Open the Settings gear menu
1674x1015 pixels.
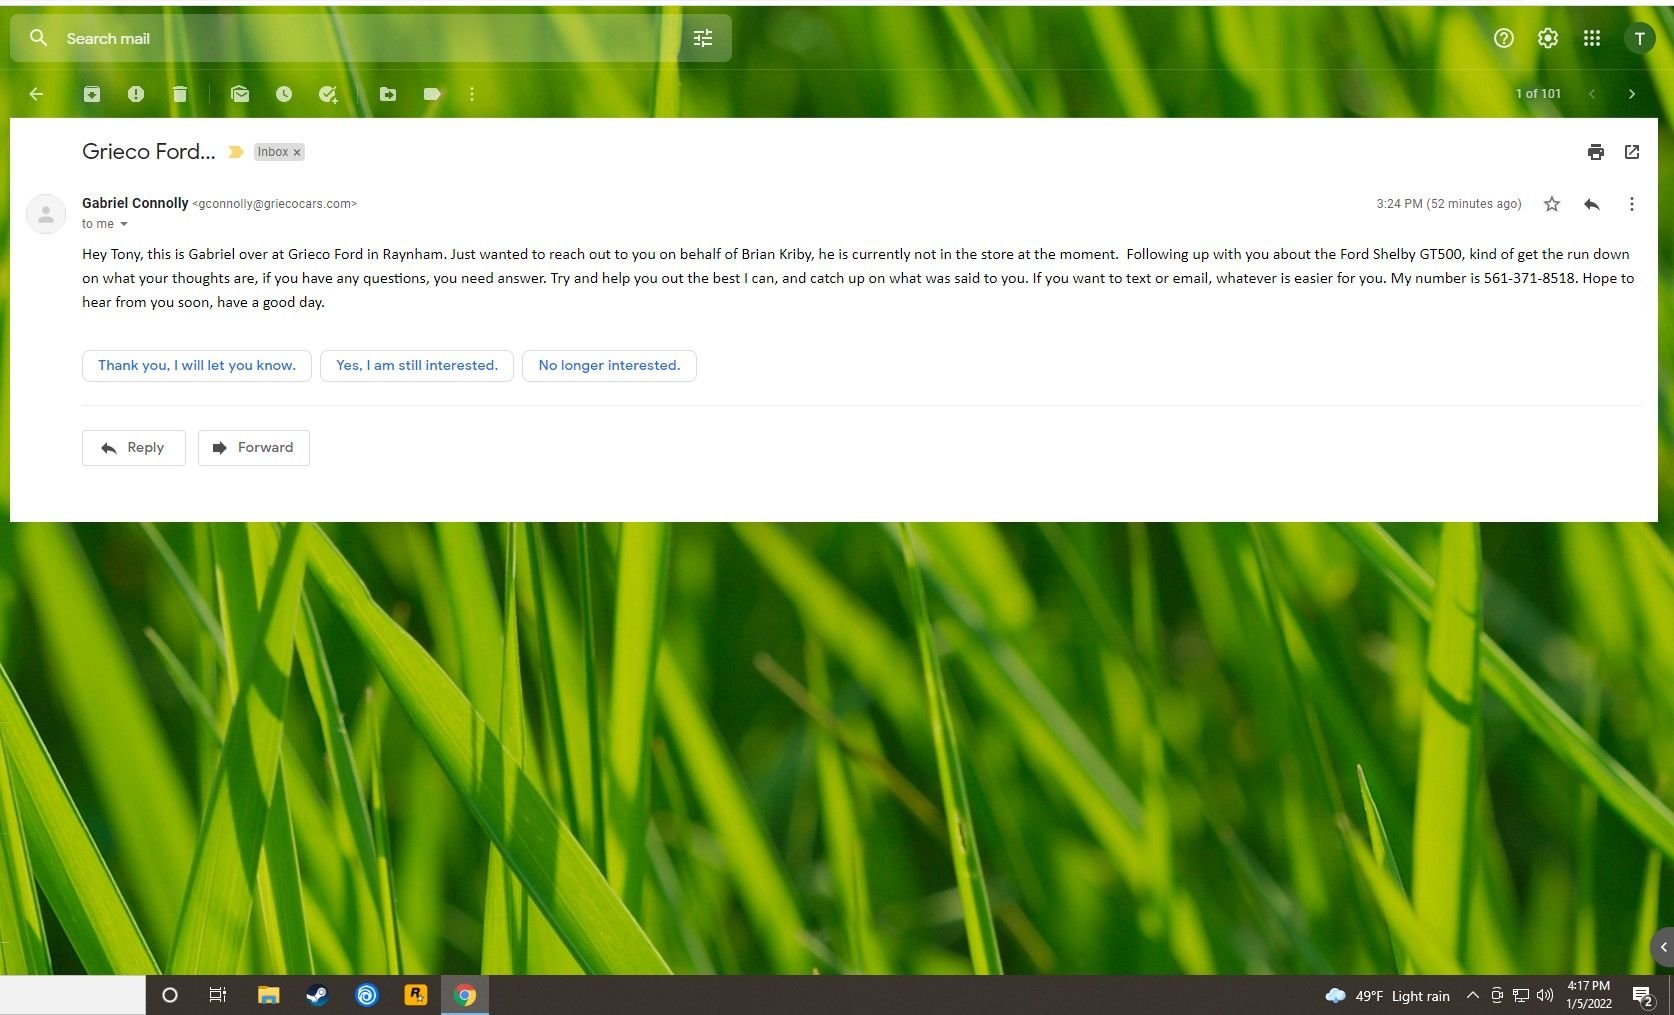tap(1548, 38)
